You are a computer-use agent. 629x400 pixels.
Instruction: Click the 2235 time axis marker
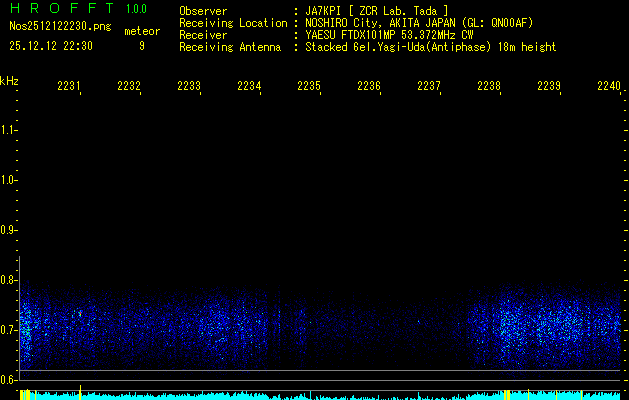[309, 87]
